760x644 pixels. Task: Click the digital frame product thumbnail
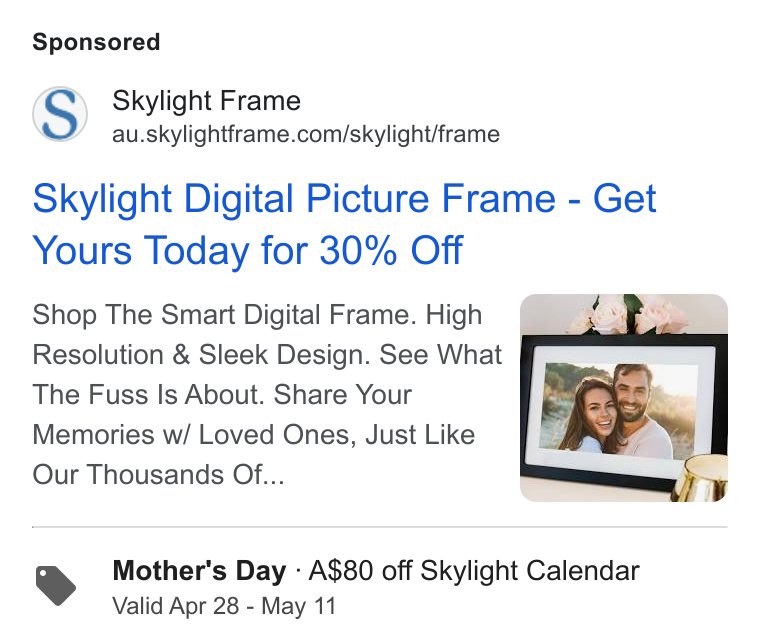624,398
